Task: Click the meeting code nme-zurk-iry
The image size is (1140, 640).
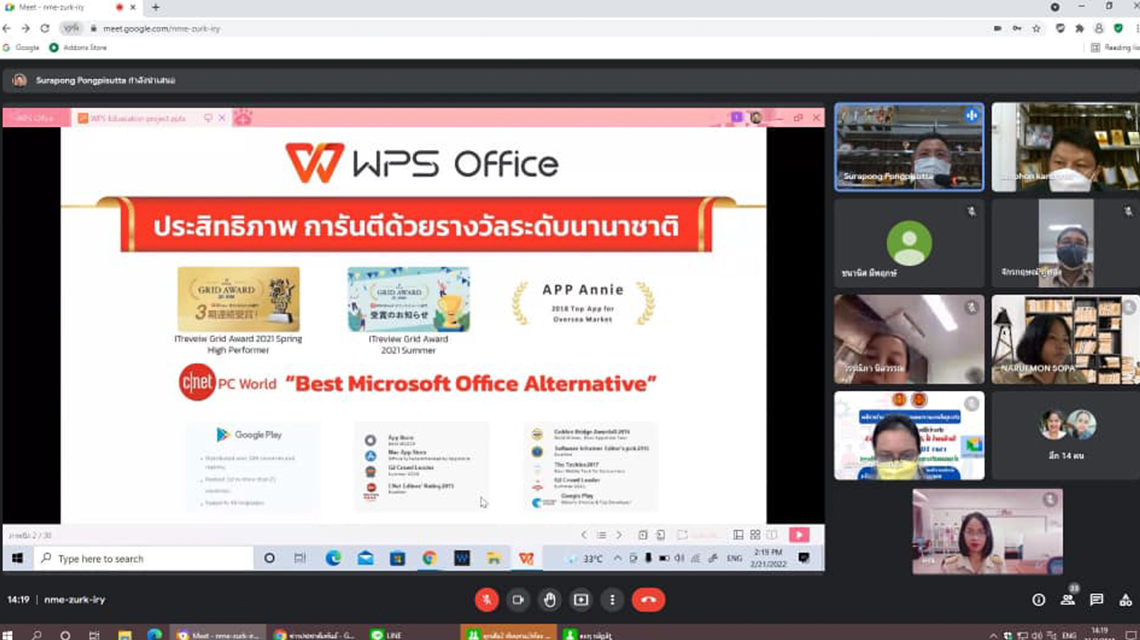Action: (x=75, y=600)
